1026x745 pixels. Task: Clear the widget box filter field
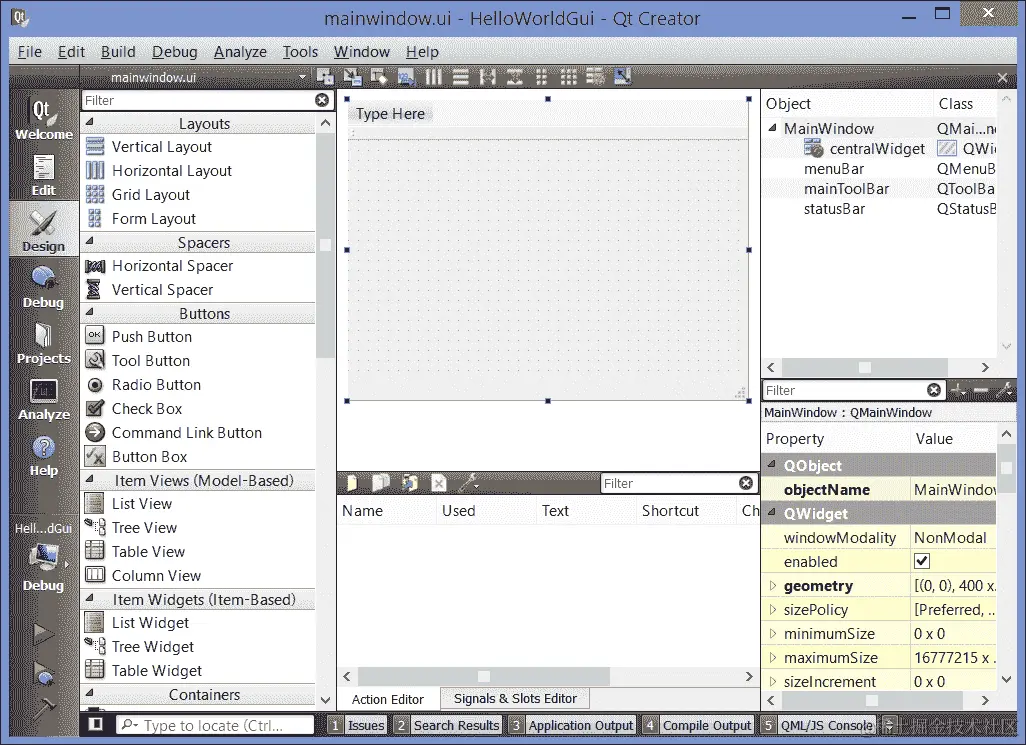[x=322, y=100]
